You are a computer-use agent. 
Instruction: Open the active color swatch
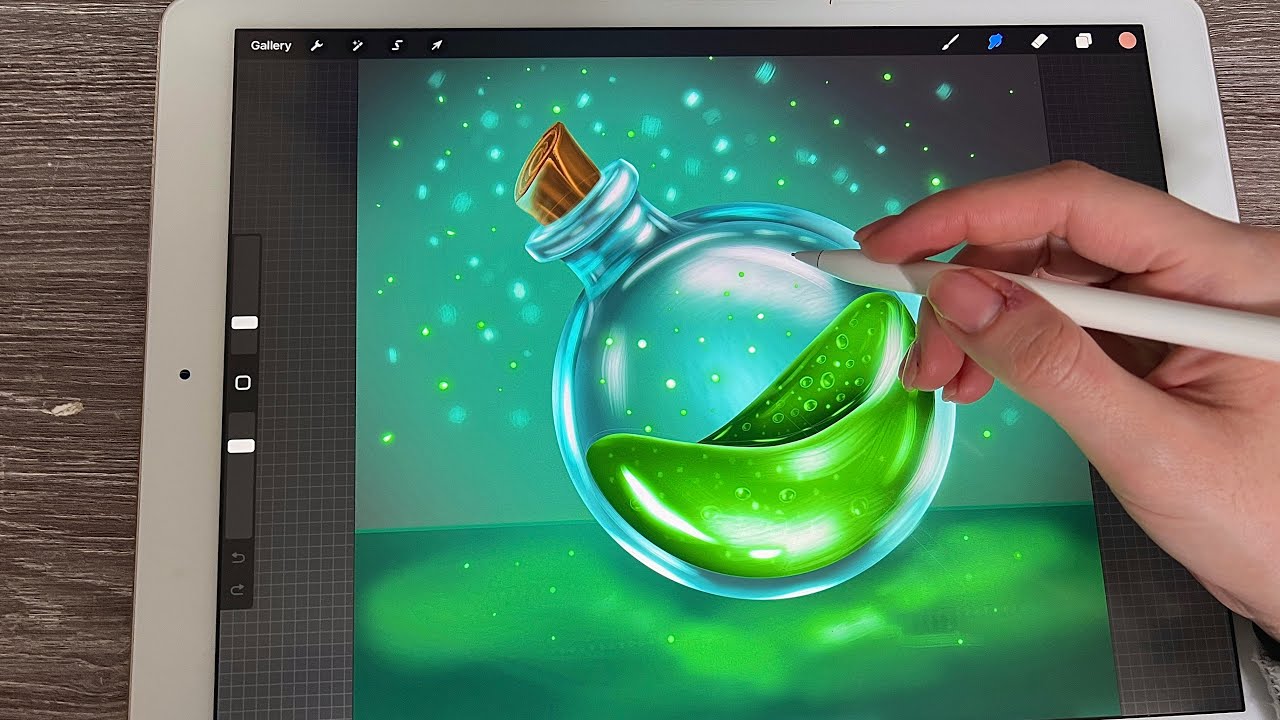pos(1127,40)
